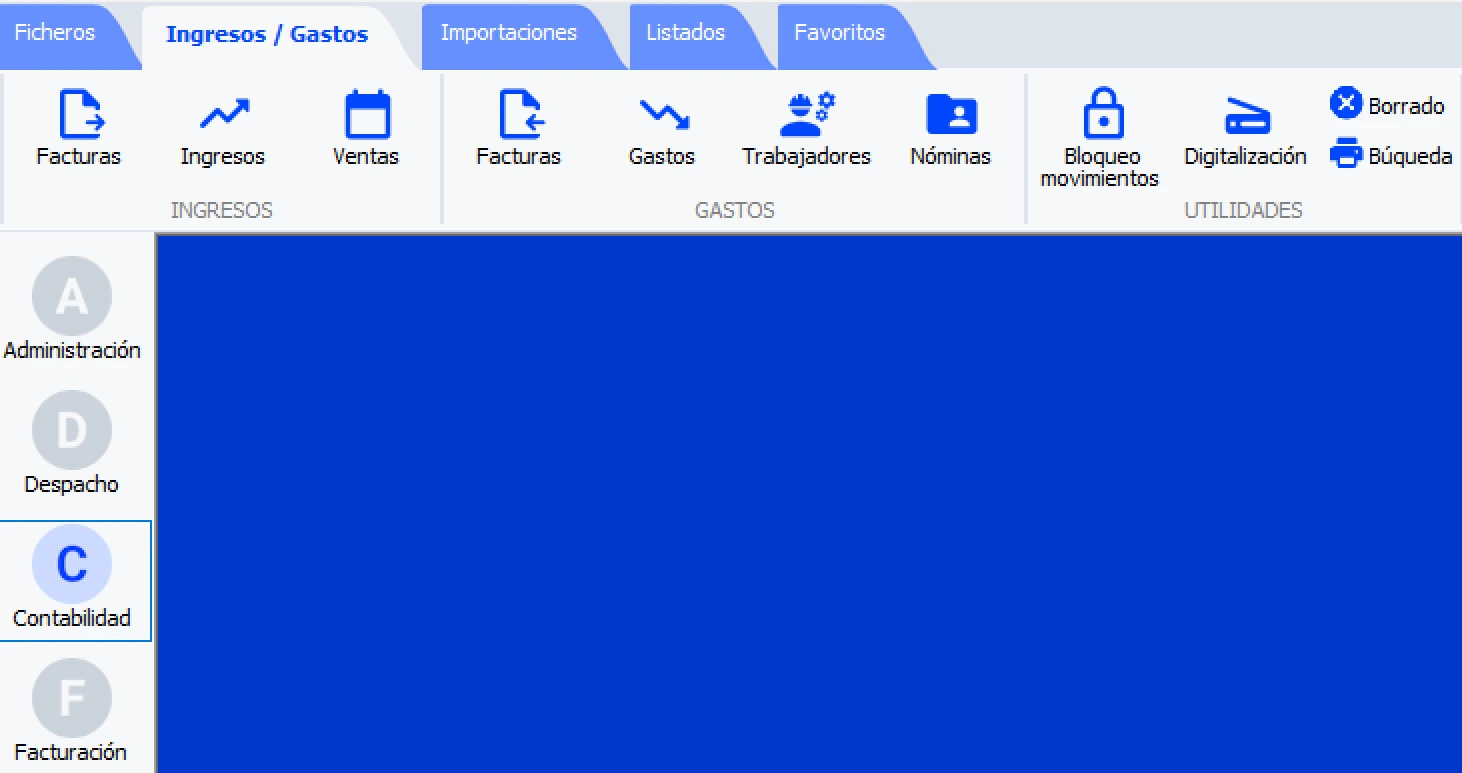Select the Facturación module in sidebar

(x=72, y=711)
